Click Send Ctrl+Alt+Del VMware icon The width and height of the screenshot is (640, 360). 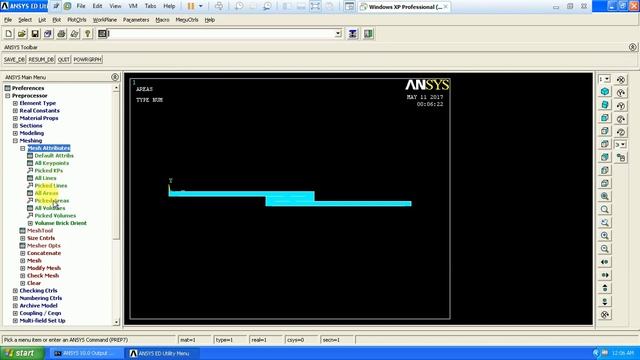[219, 6]
